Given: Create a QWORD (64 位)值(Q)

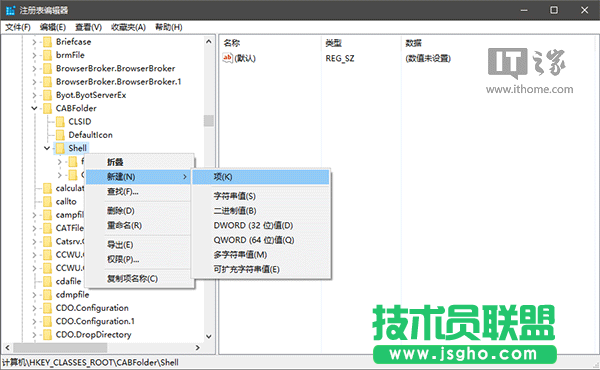Looking at the screenshot, I should pos(261,240).
